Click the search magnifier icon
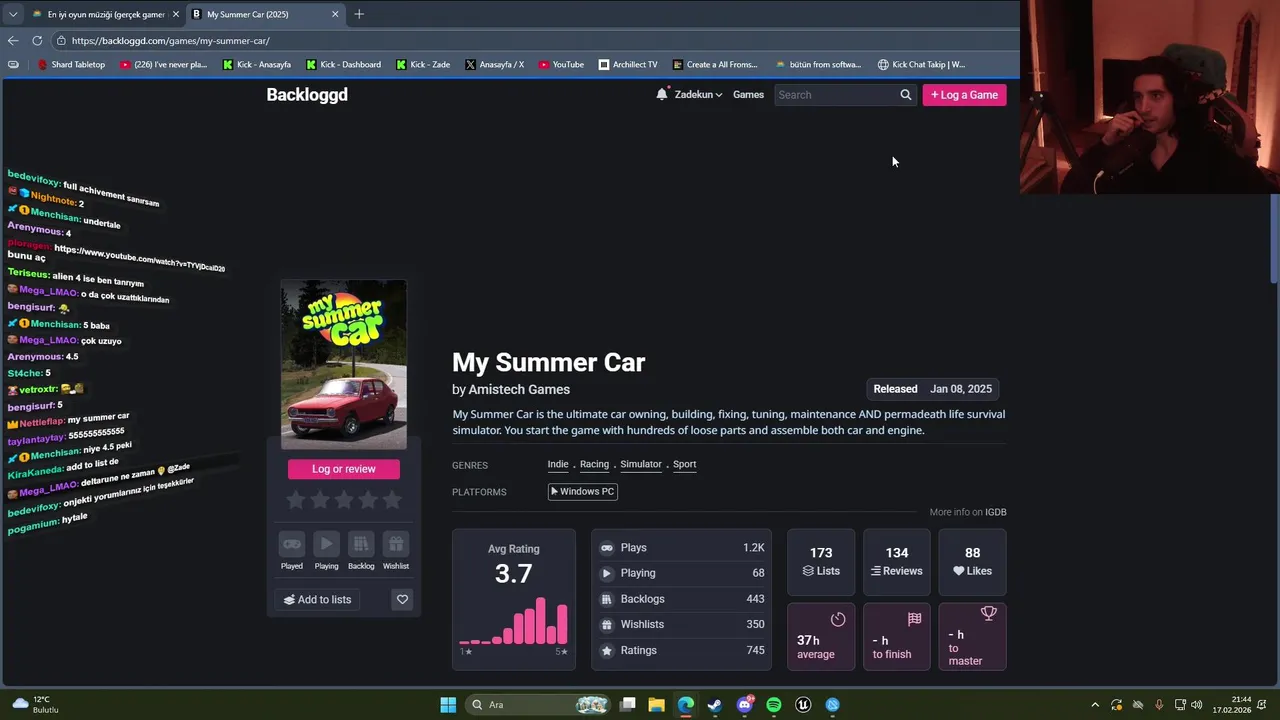 pyautogui.click(x=906, y=95)
